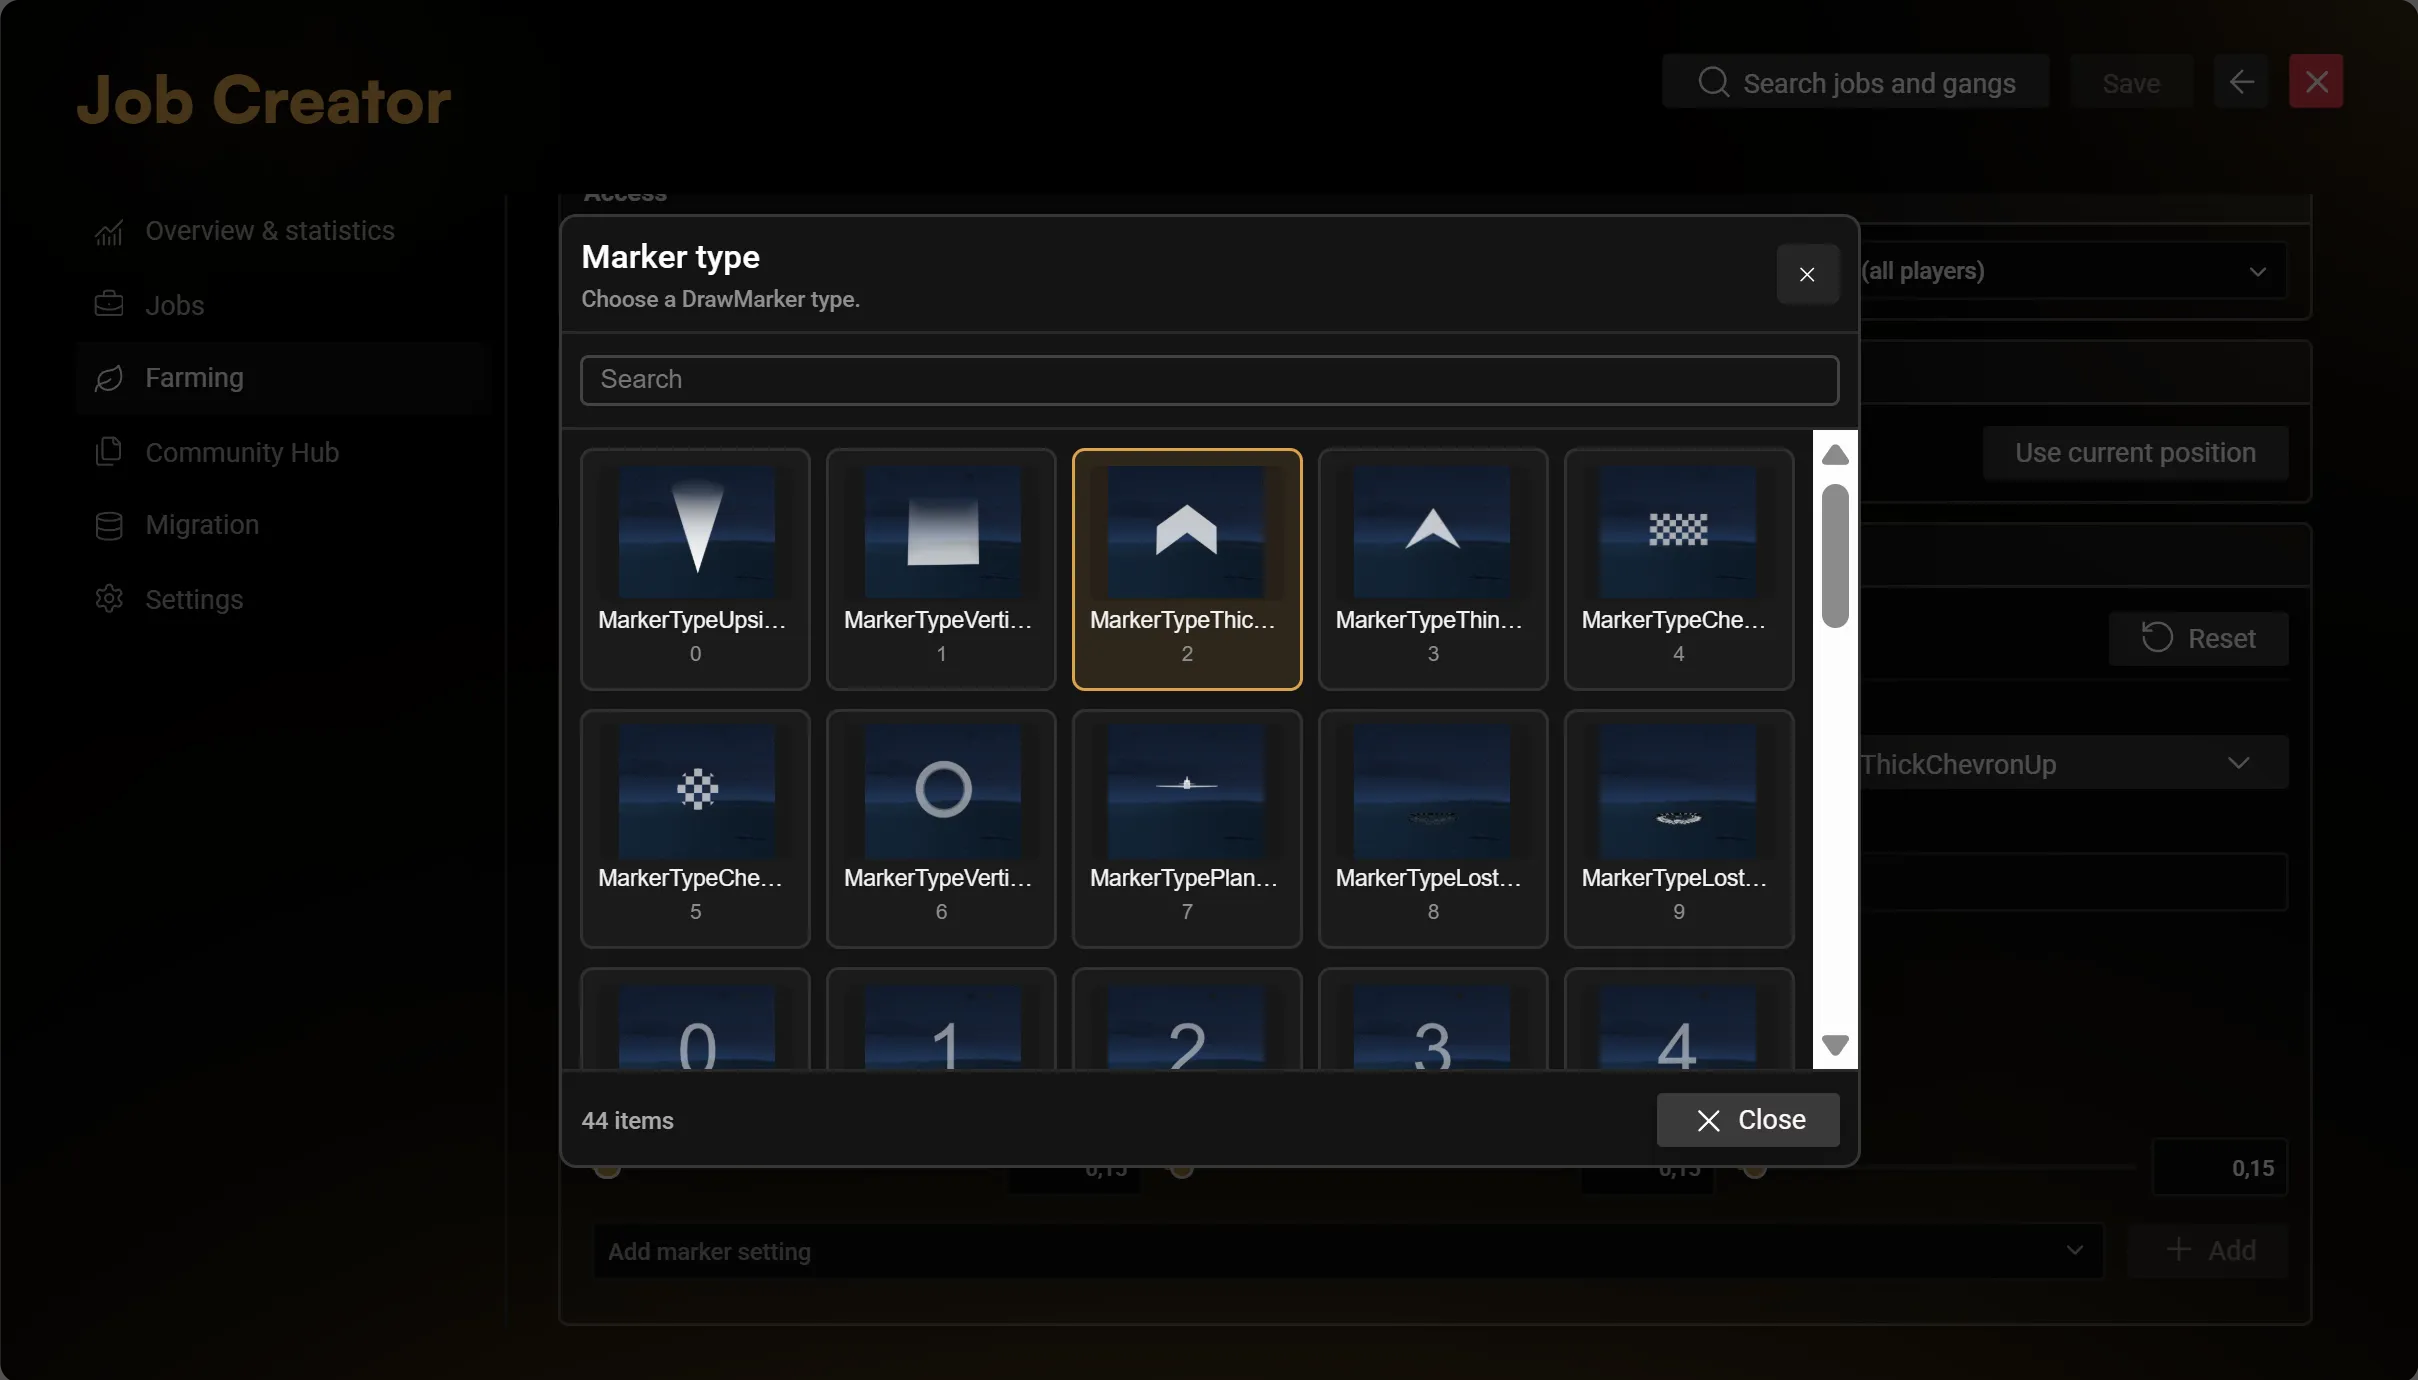Click Use current position button
Viewport: 2418px width, 1380px height.
pyautogui.click(x=2135, y=453)
